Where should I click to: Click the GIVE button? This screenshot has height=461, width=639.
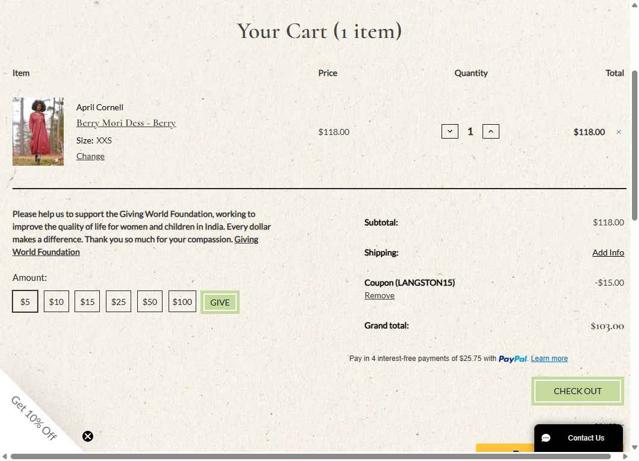(220, 302)
